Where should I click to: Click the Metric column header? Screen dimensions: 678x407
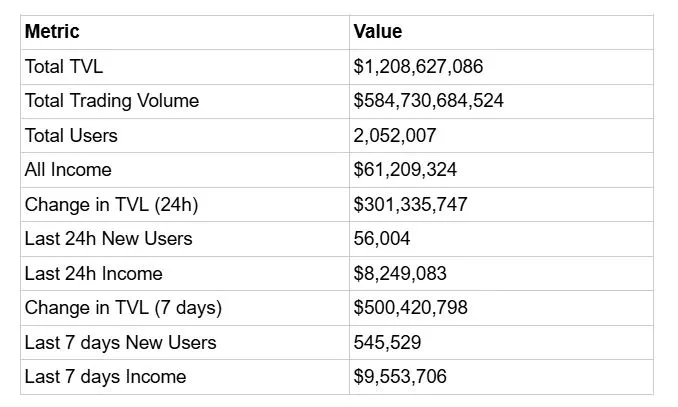pos(52,32)
